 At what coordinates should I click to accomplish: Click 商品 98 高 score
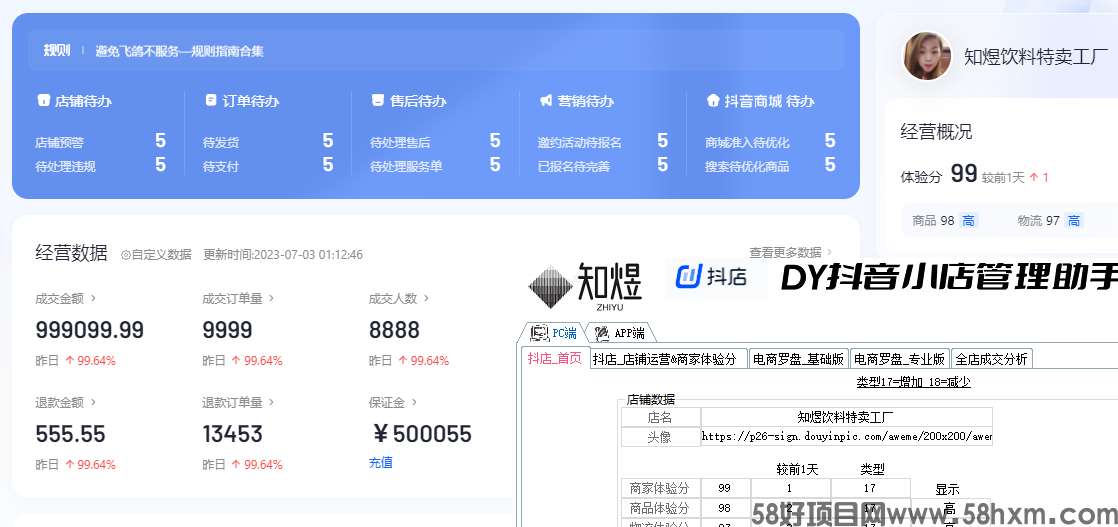coord(945,221)
